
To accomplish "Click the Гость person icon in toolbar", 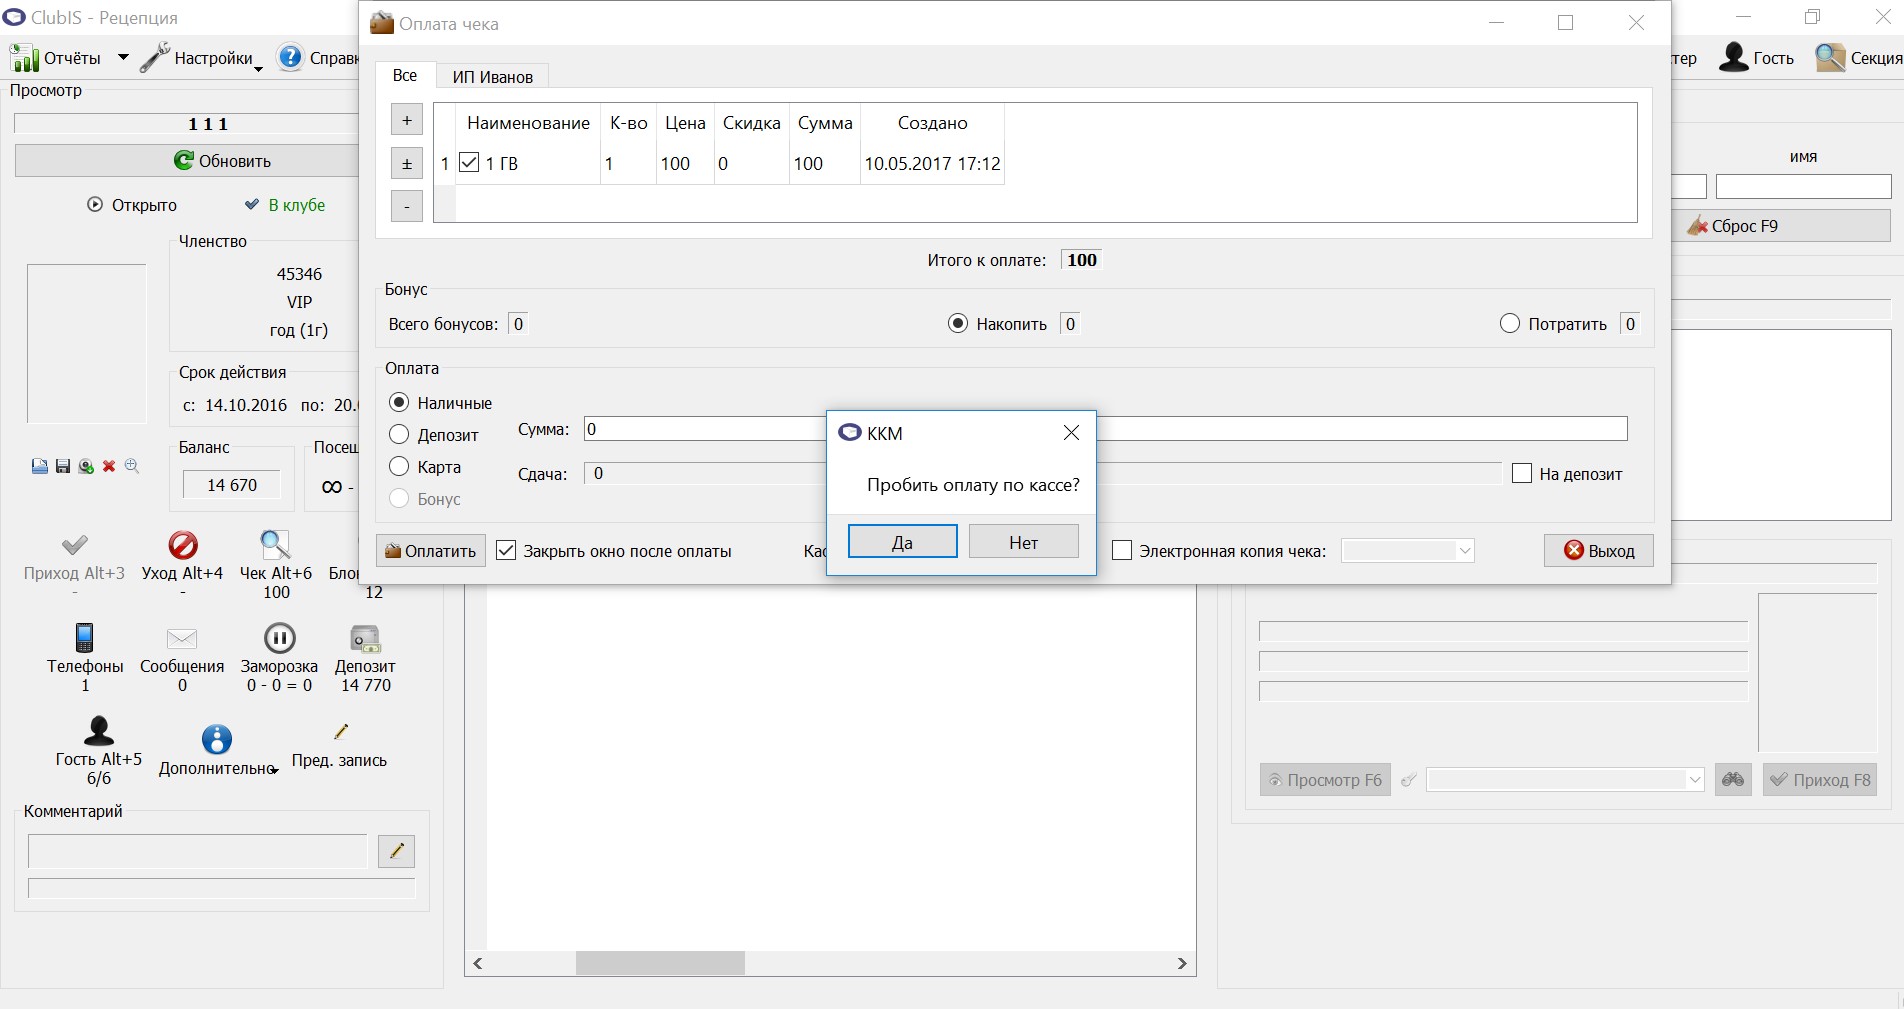I will point(1733,58).
